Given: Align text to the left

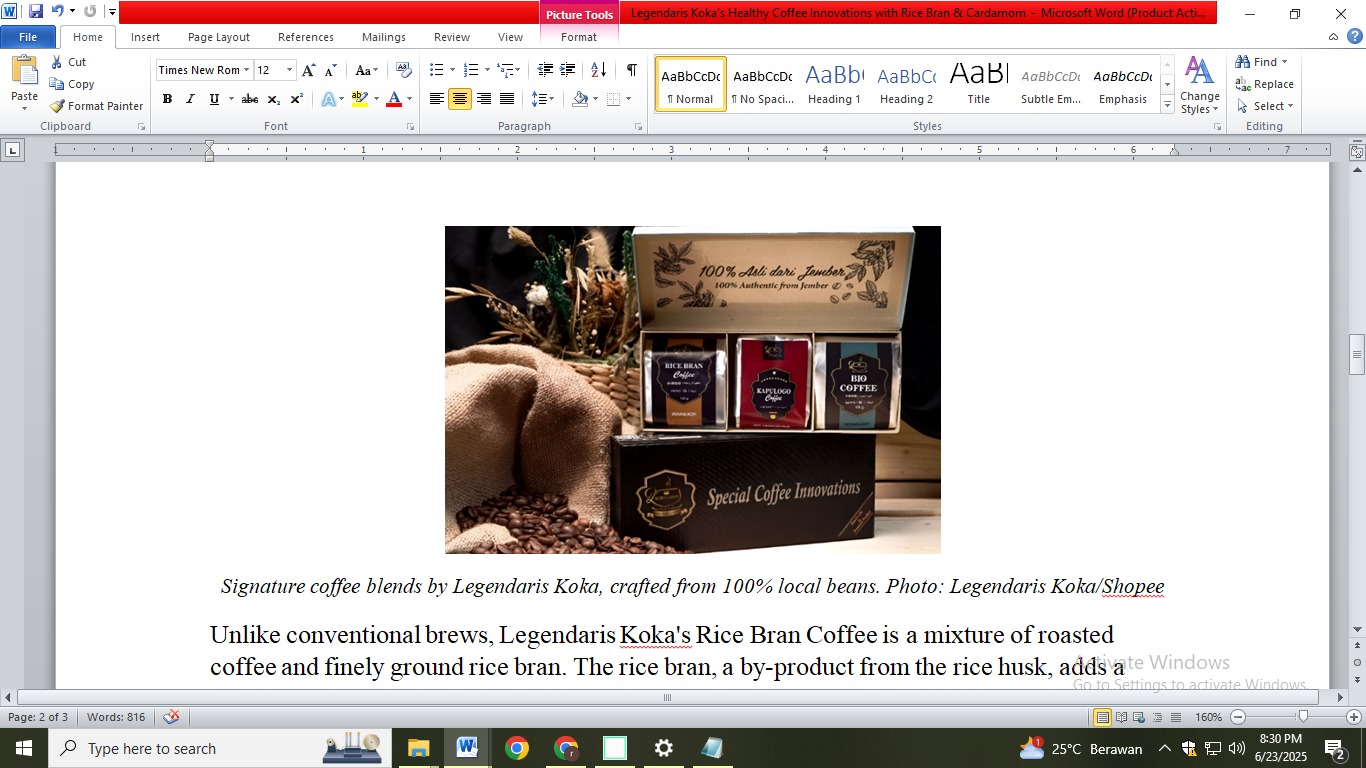Looking at the screenshot, I should (437, 99).
